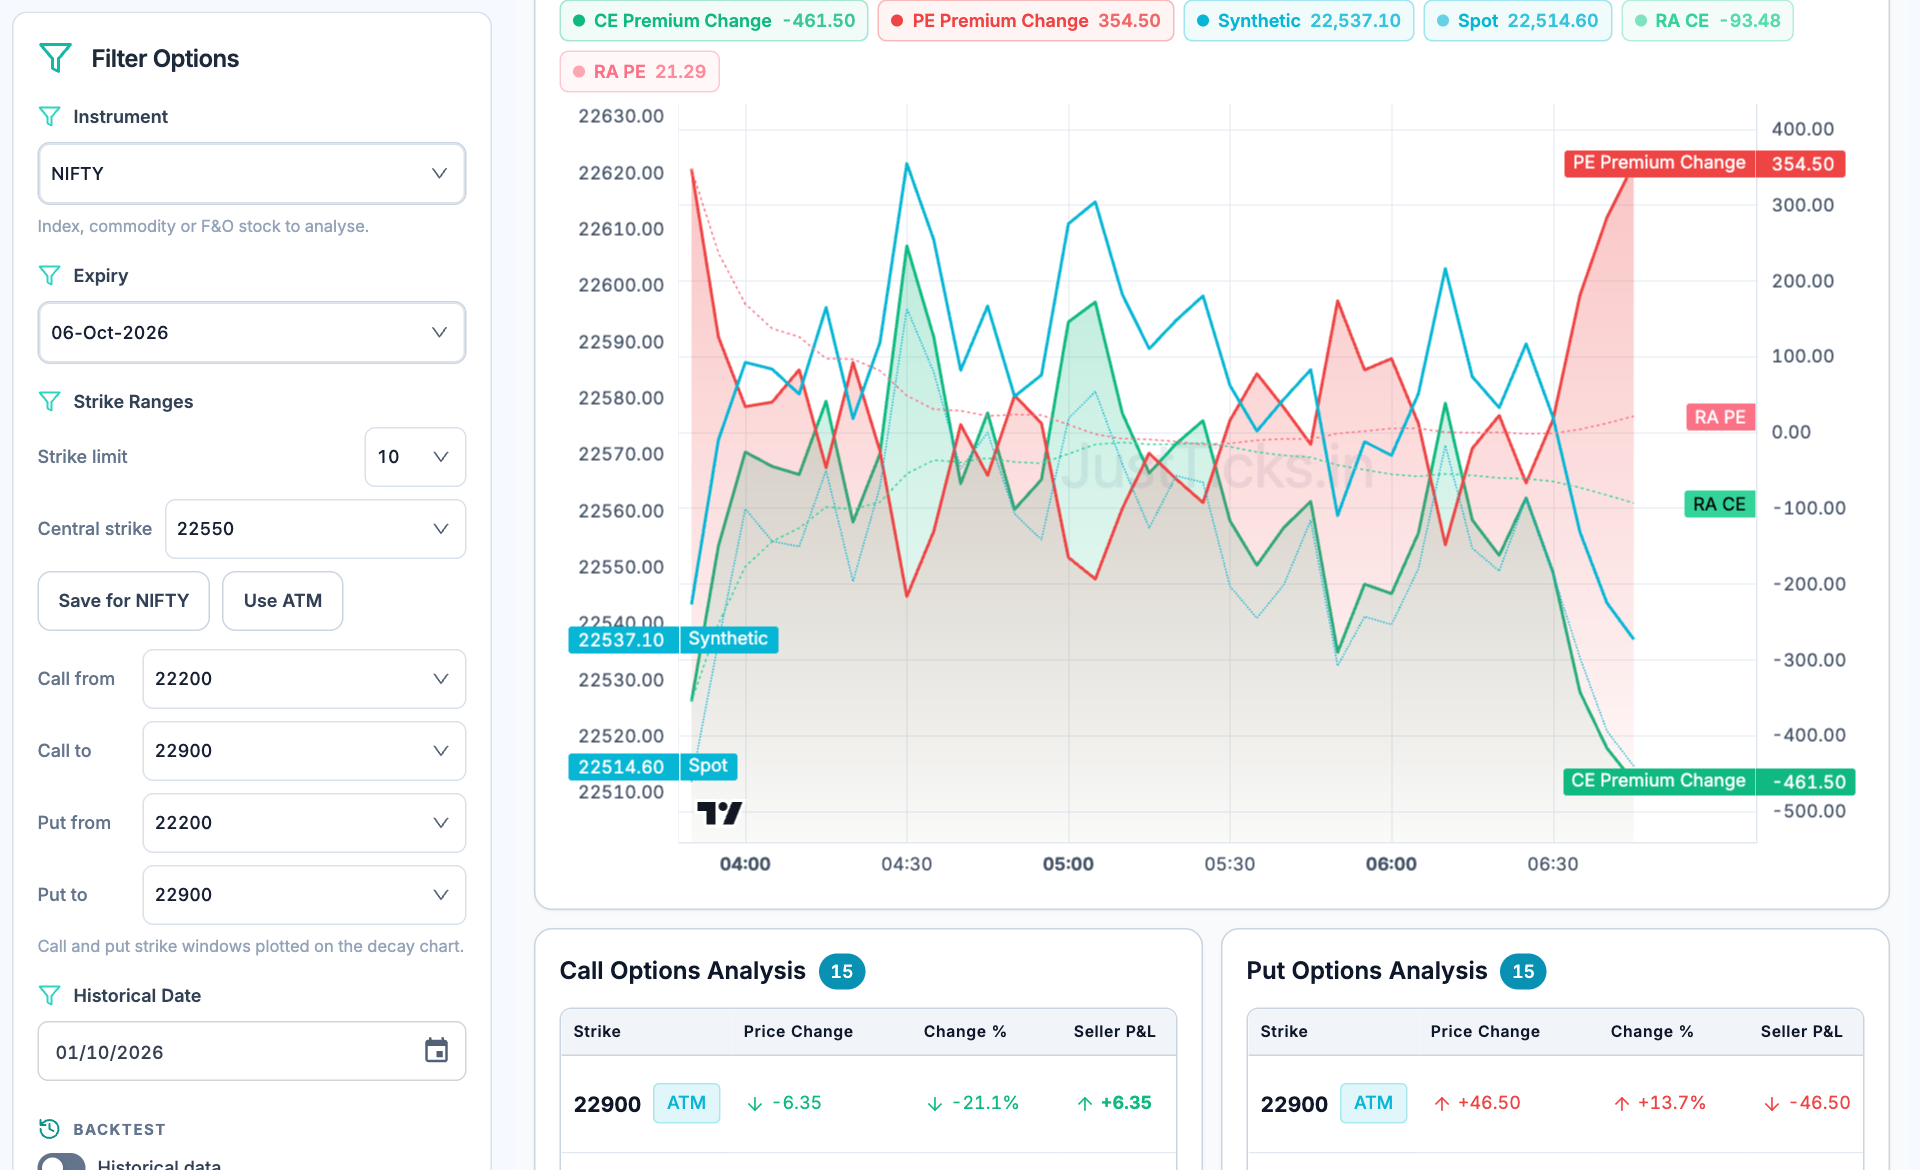
Task: Open the Instrument NIFTY dropdown
Action: coord(252,173)
